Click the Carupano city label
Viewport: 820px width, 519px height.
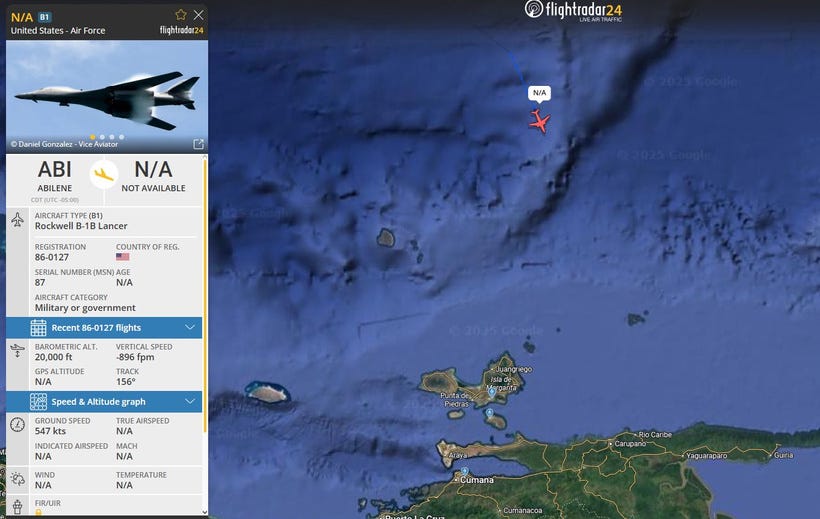630,444
